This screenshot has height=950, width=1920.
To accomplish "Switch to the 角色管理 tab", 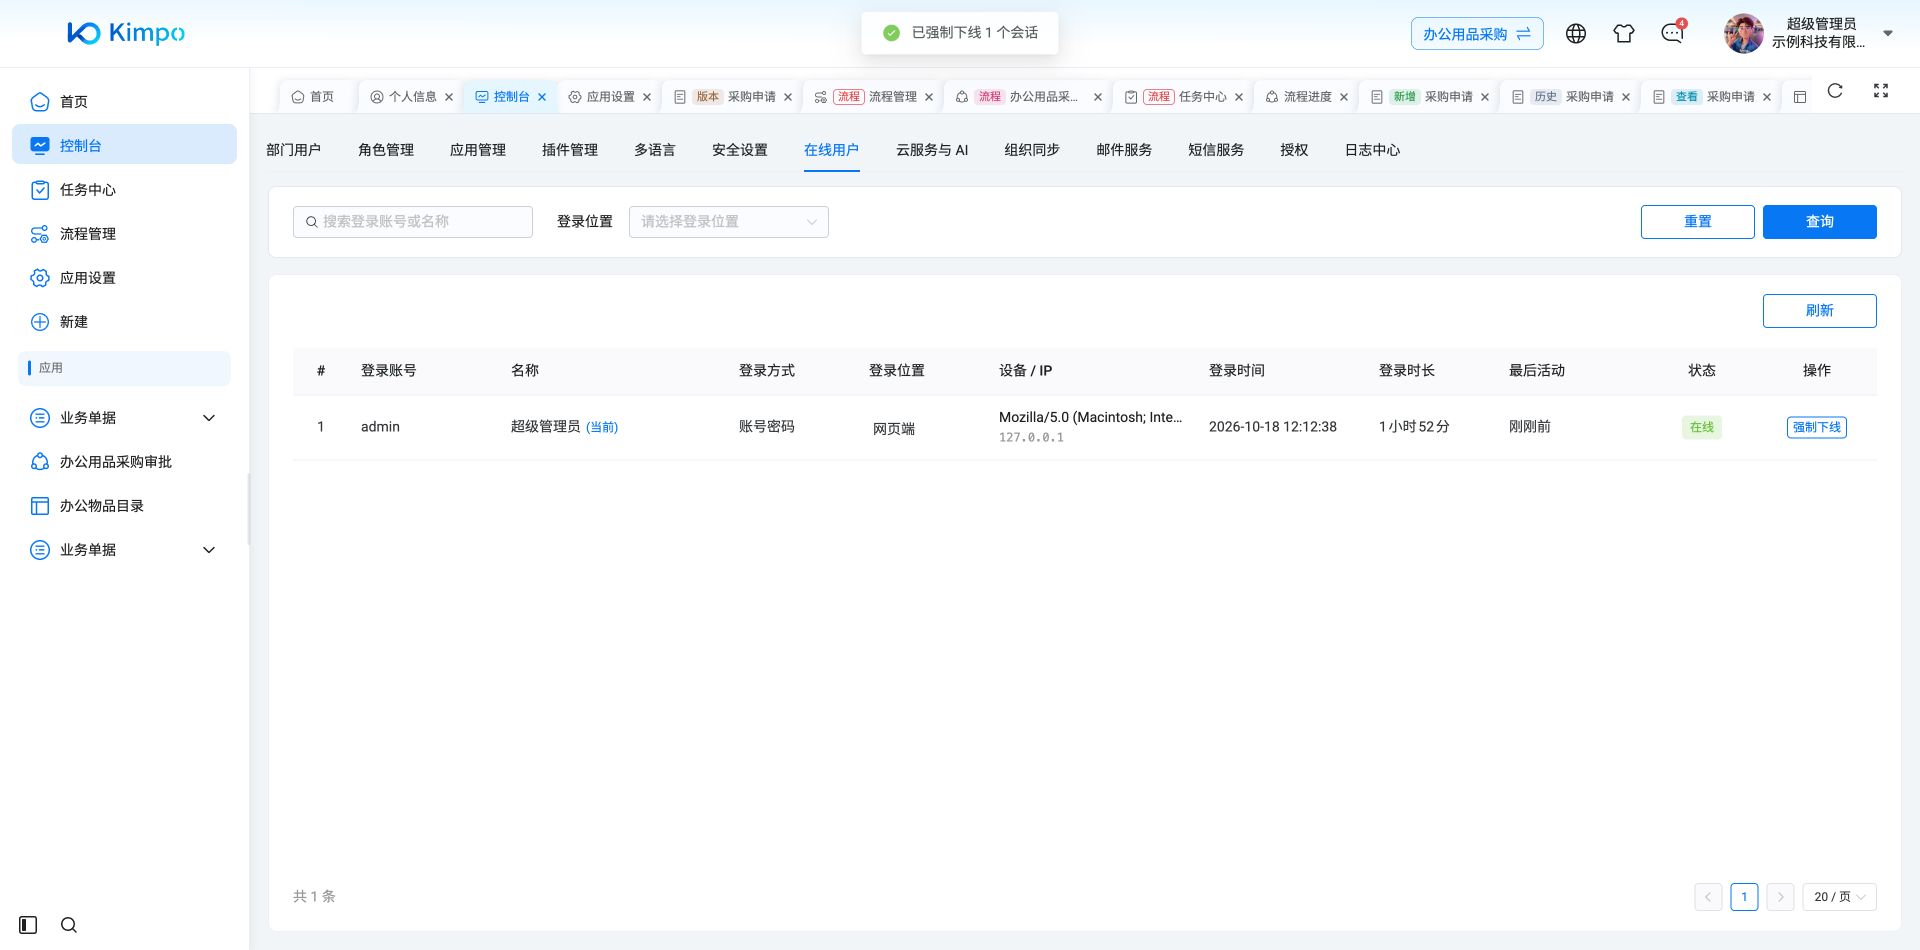I will [x=386, y=150].
